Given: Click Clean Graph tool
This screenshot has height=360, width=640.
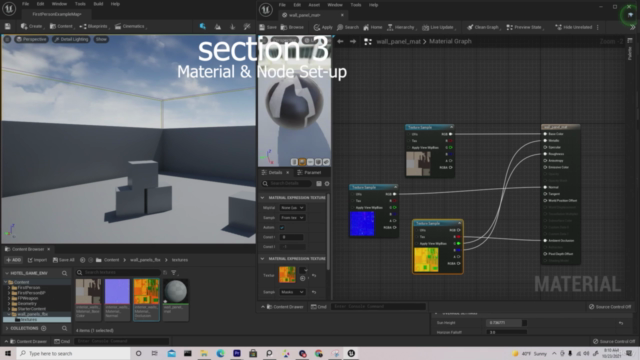Looking at the screenshot, I should [482, 27].
